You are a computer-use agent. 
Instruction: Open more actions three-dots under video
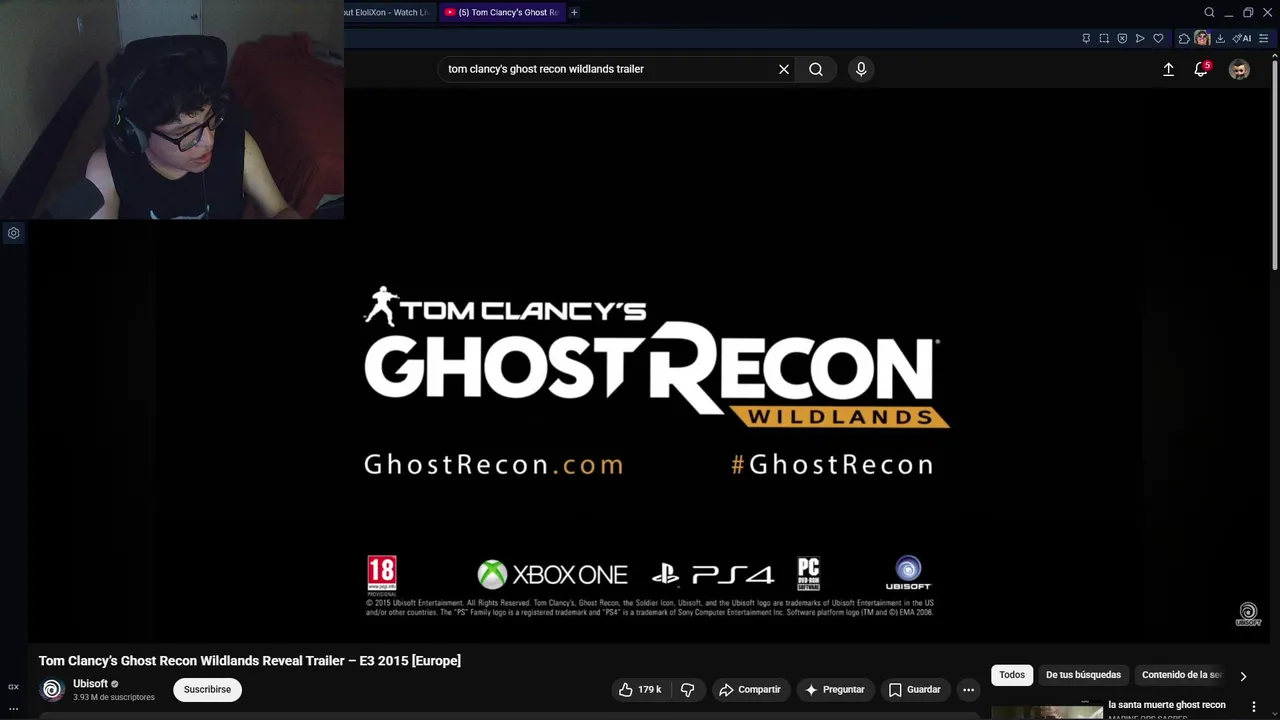pos(968,689)
